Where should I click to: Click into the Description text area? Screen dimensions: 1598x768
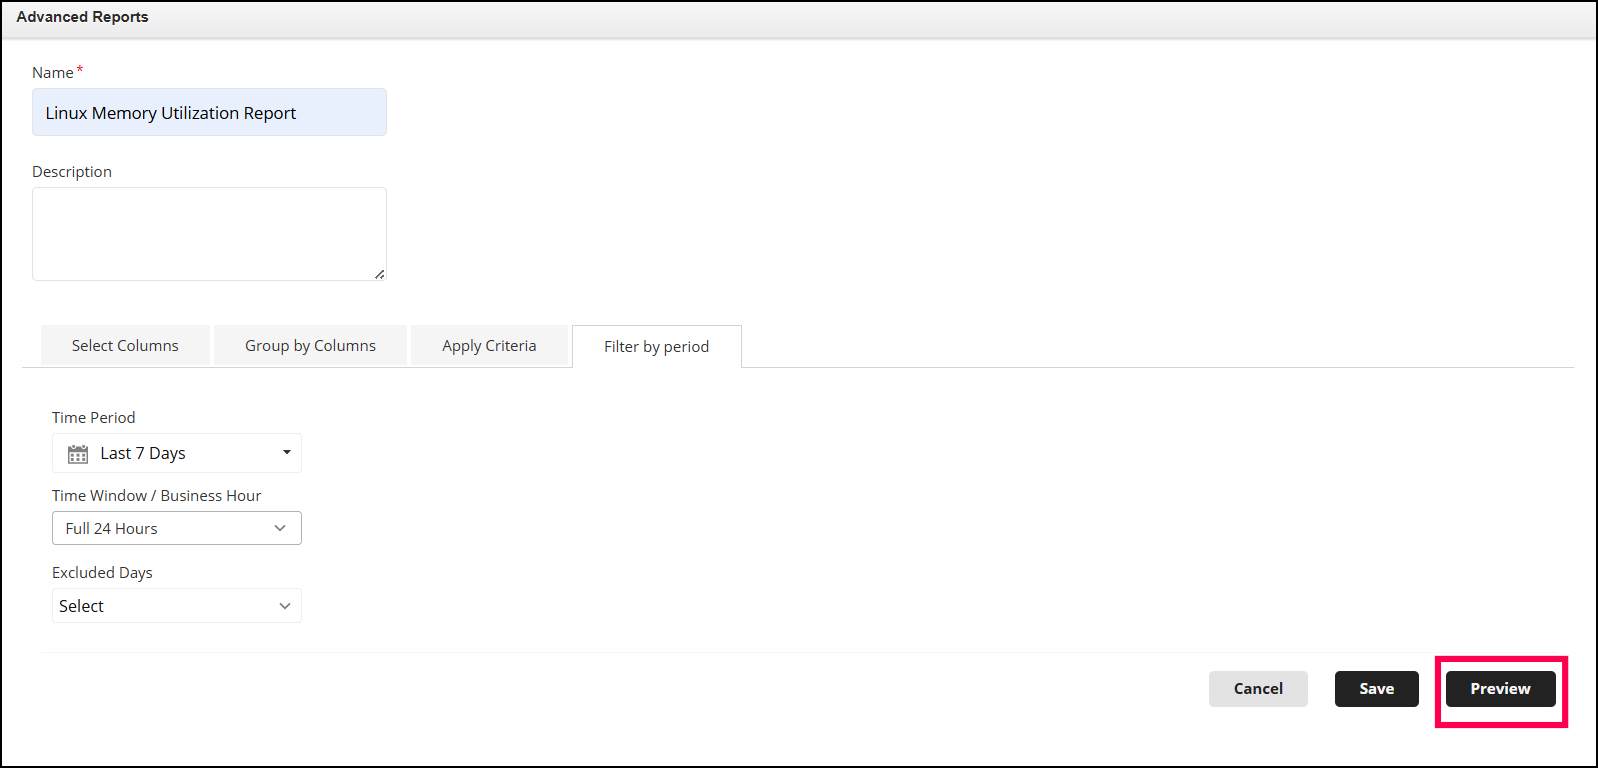[x=209, y=234]
